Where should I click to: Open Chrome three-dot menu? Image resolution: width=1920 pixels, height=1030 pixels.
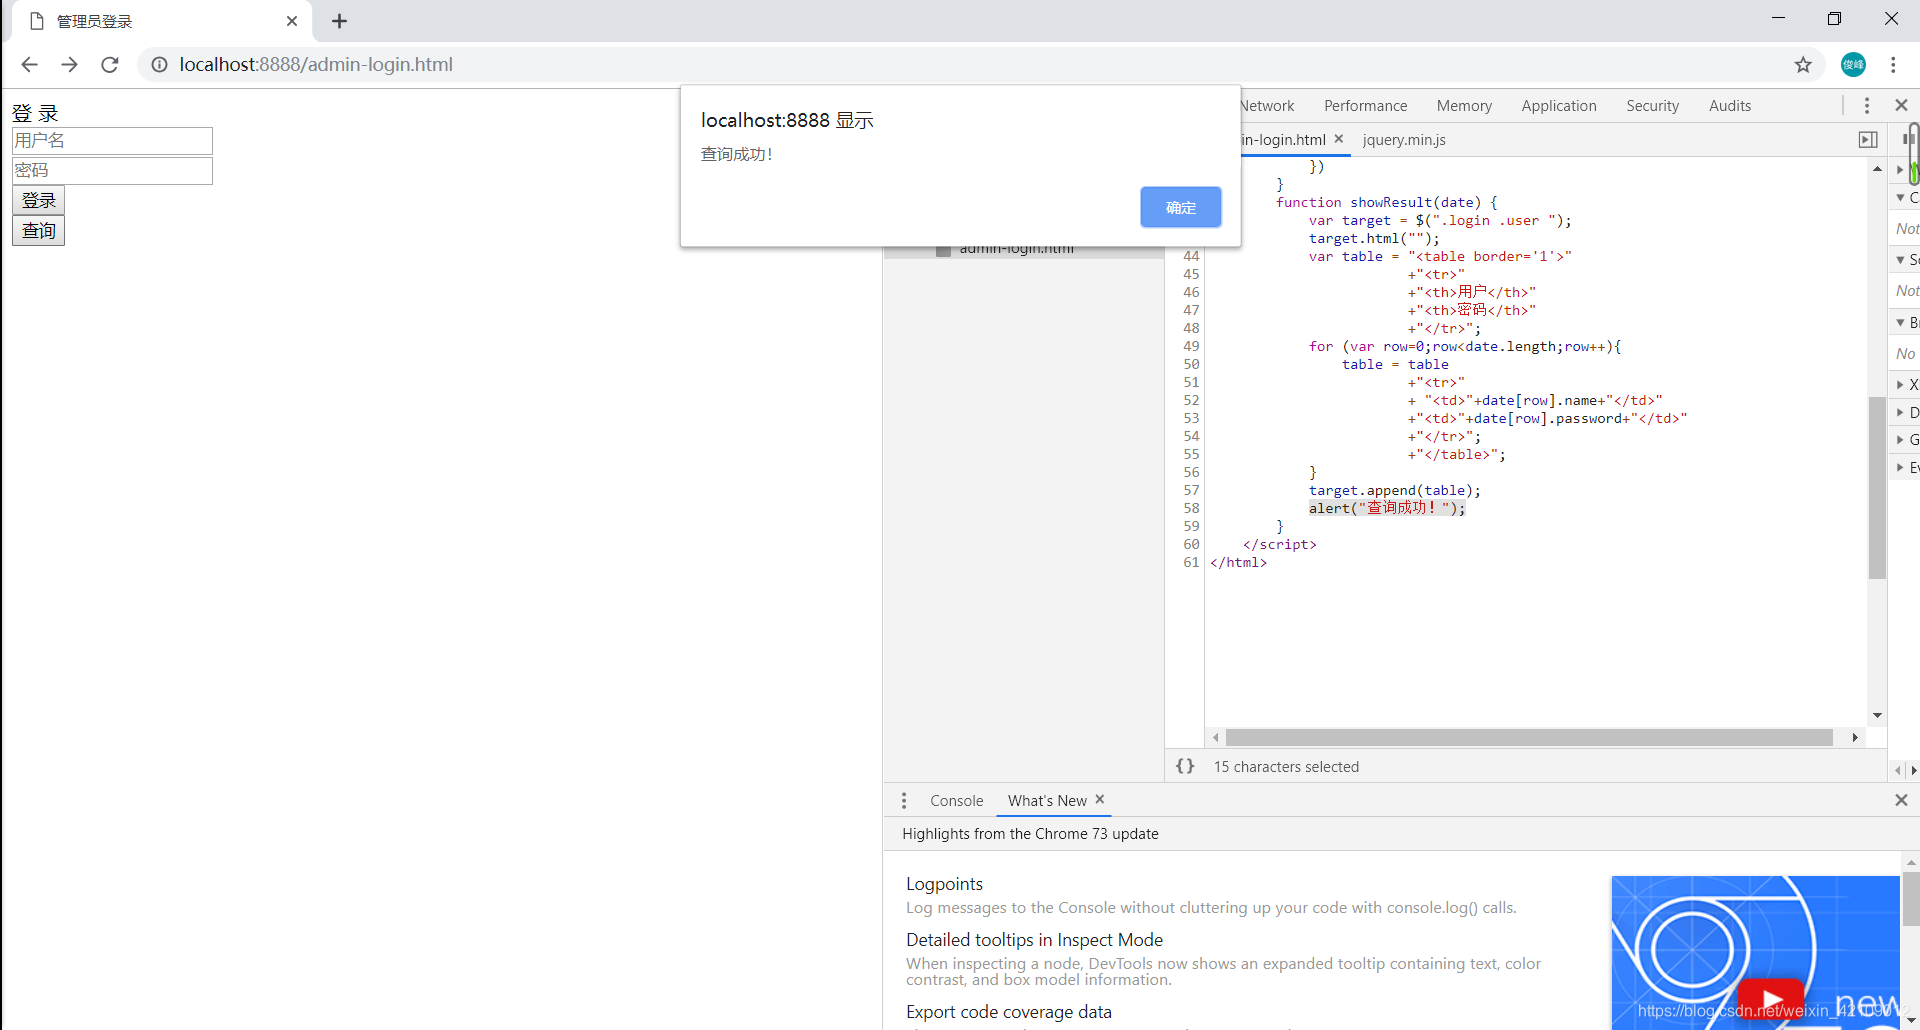(1893, 65)
